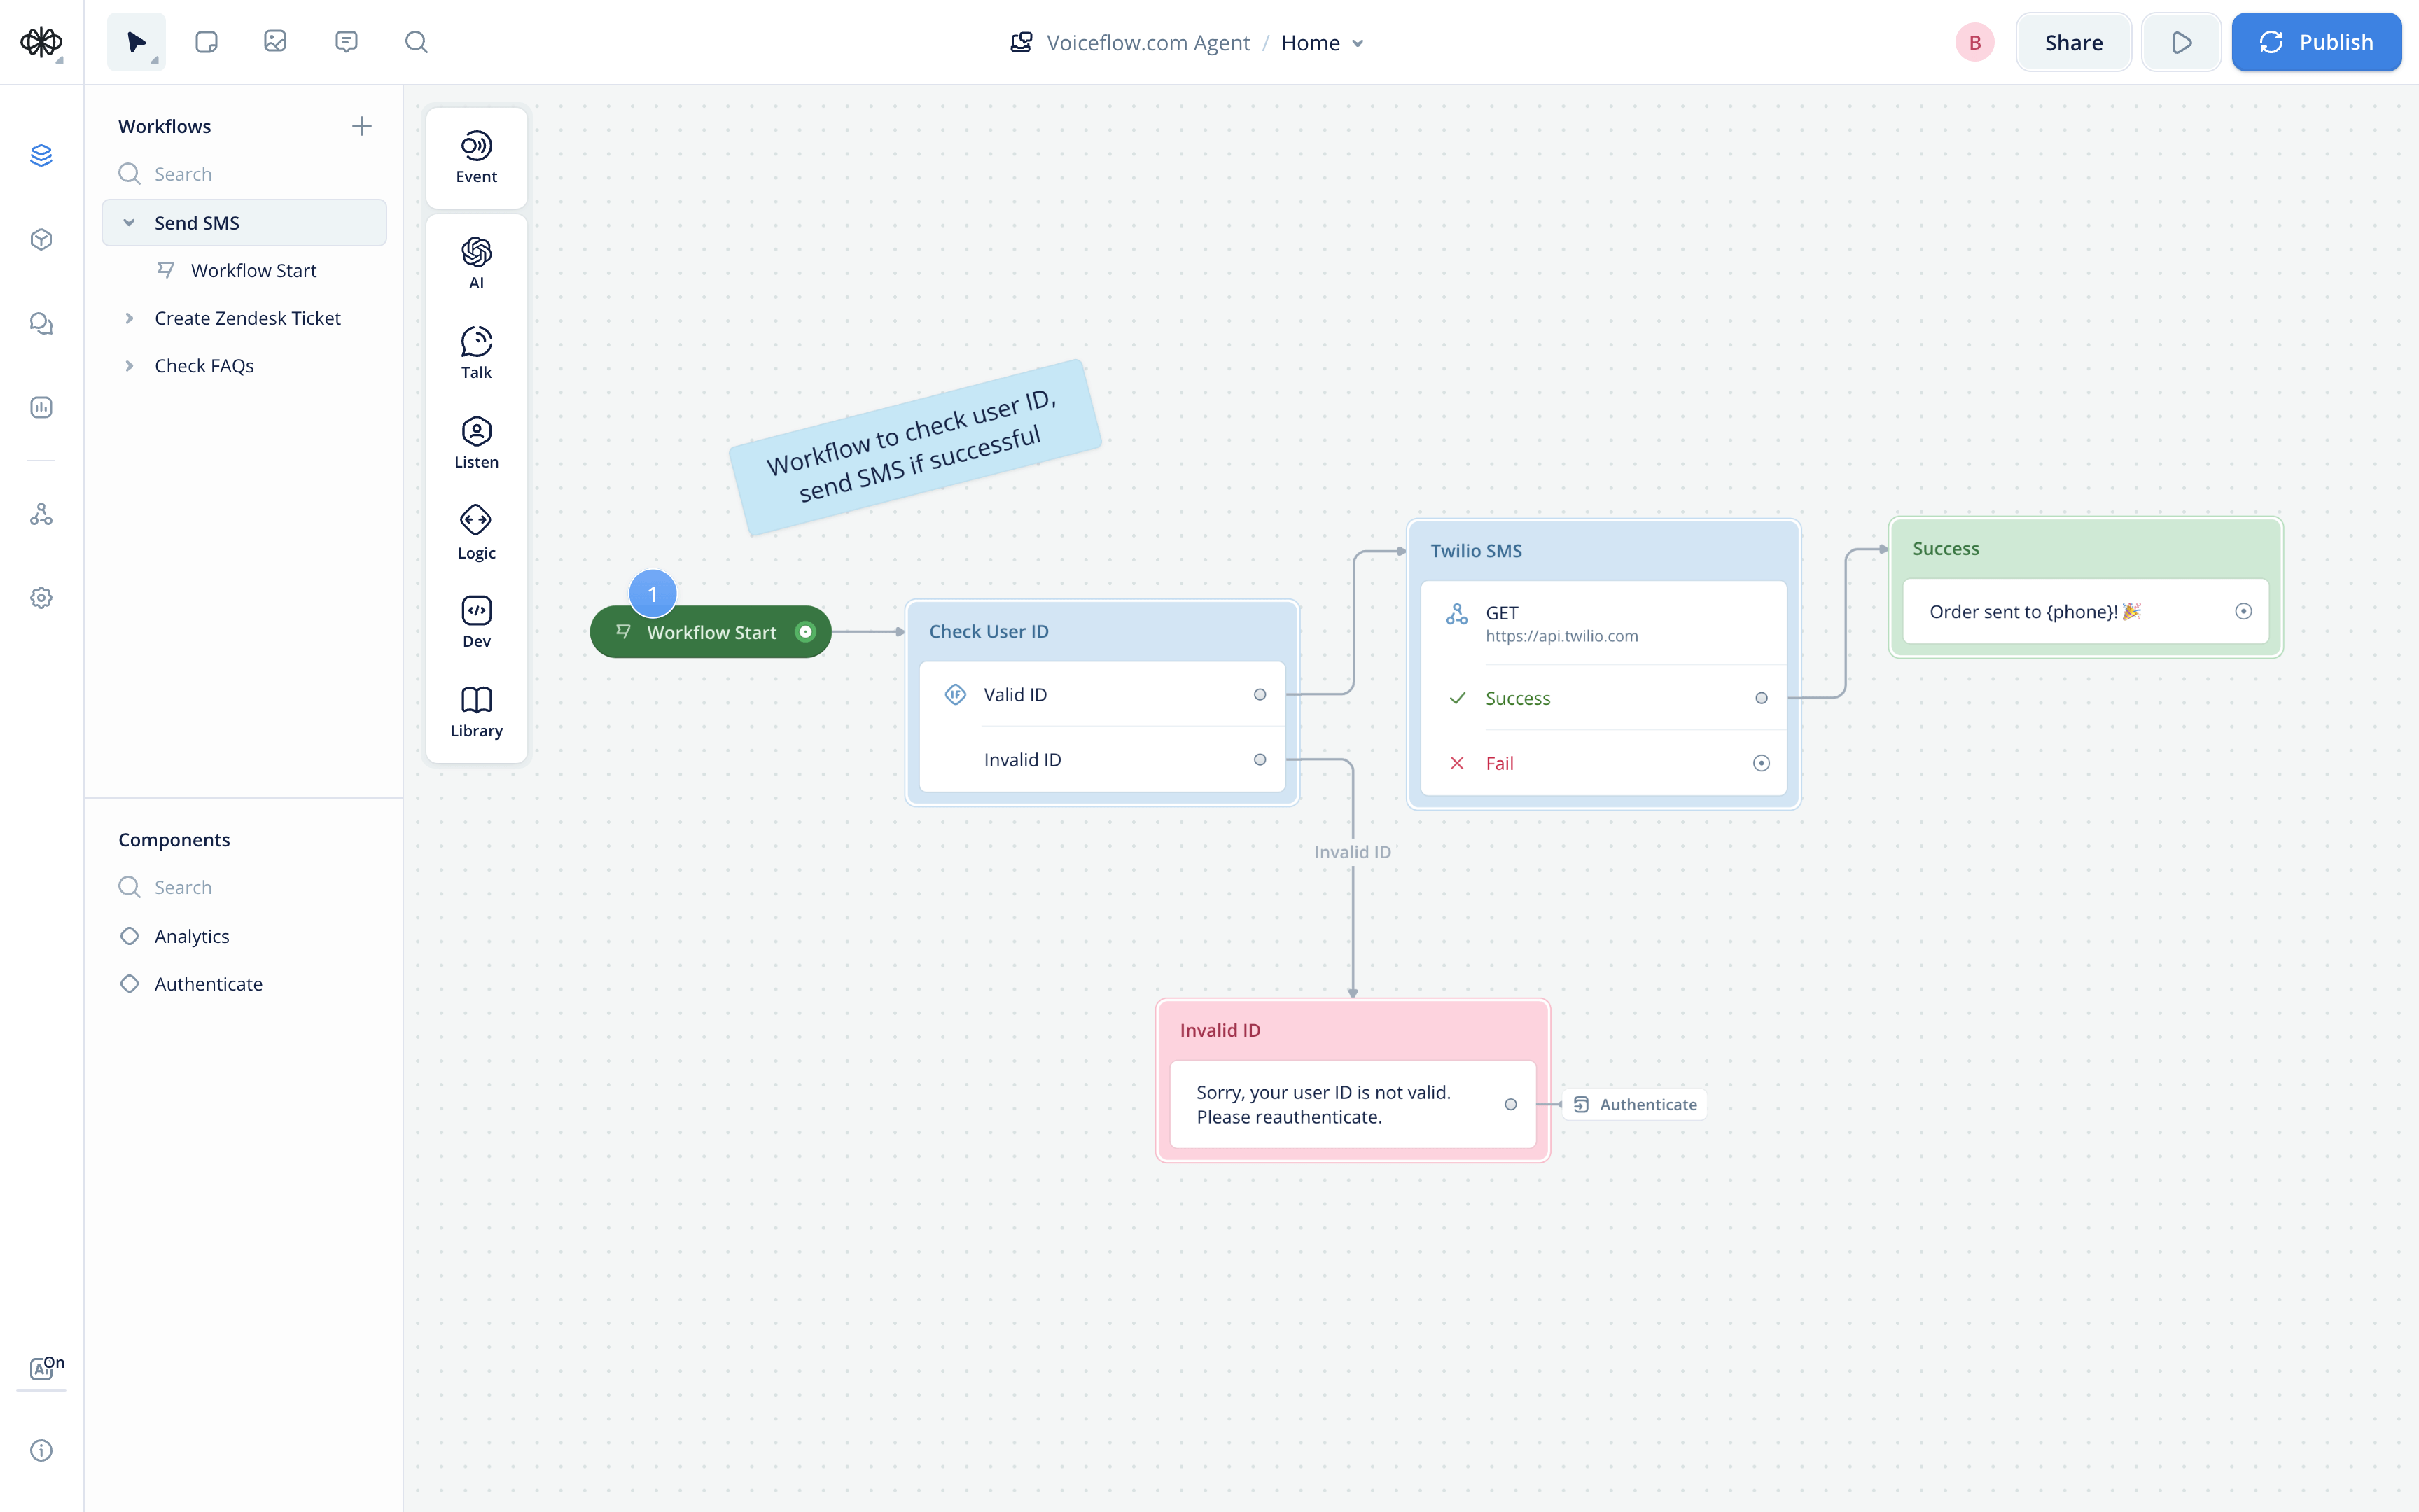This screenshot has width=2419, height=1512.
Task: Open the Dev step category
Action: coord(476,620)
